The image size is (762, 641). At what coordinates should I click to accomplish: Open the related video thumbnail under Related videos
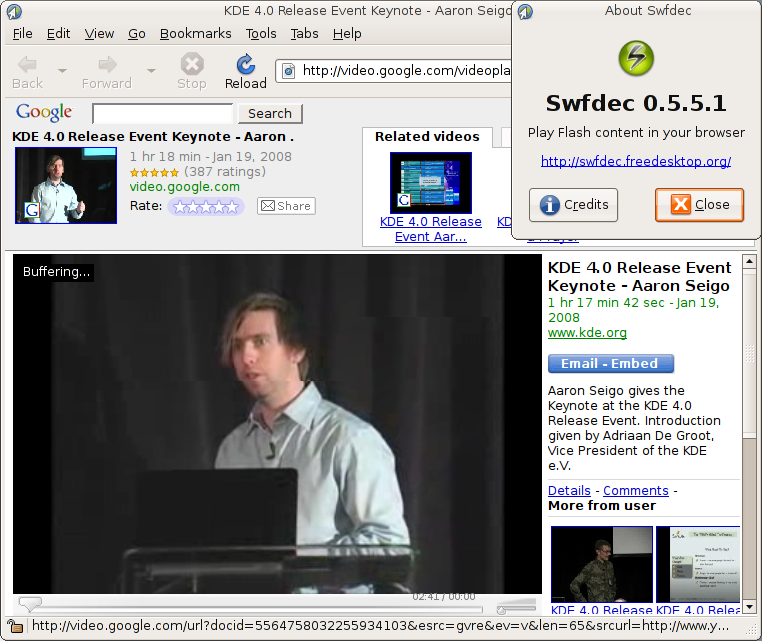click(431, 183)
